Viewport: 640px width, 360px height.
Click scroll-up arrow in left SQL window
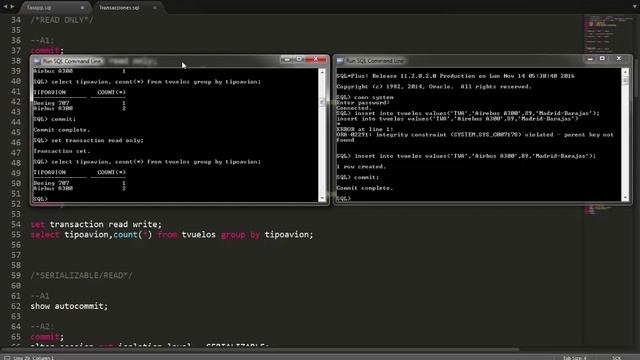[322, 72]
